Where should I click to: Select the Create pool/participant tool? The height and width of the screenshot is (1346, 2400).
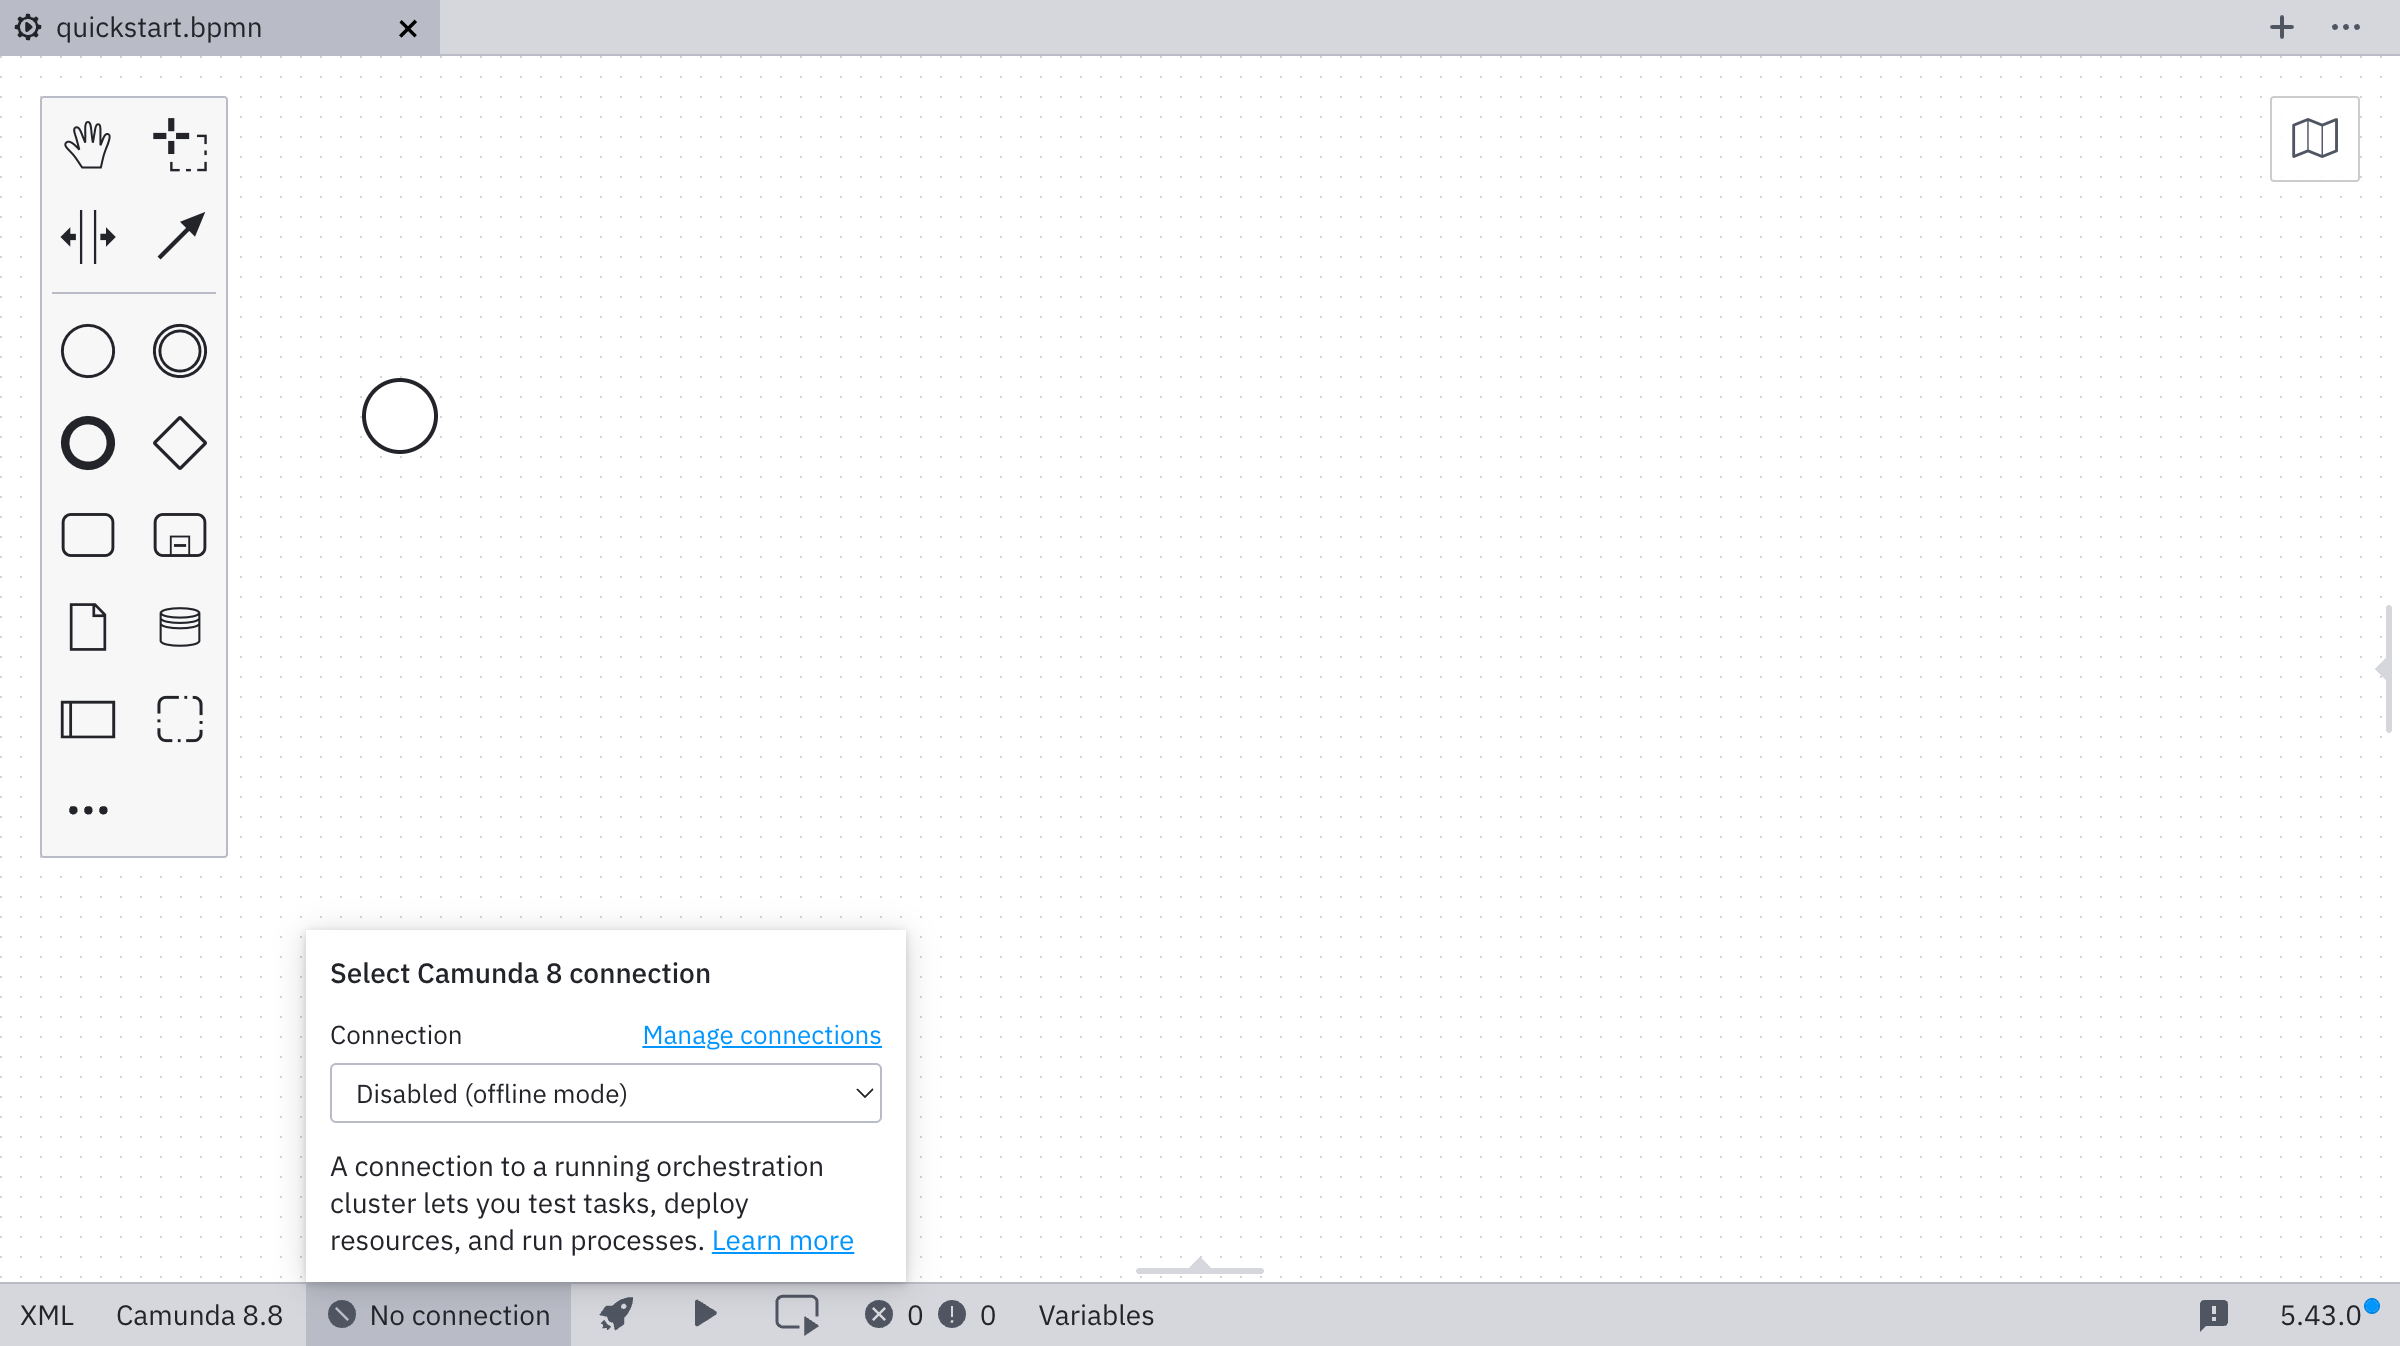[x=88, y=719]
